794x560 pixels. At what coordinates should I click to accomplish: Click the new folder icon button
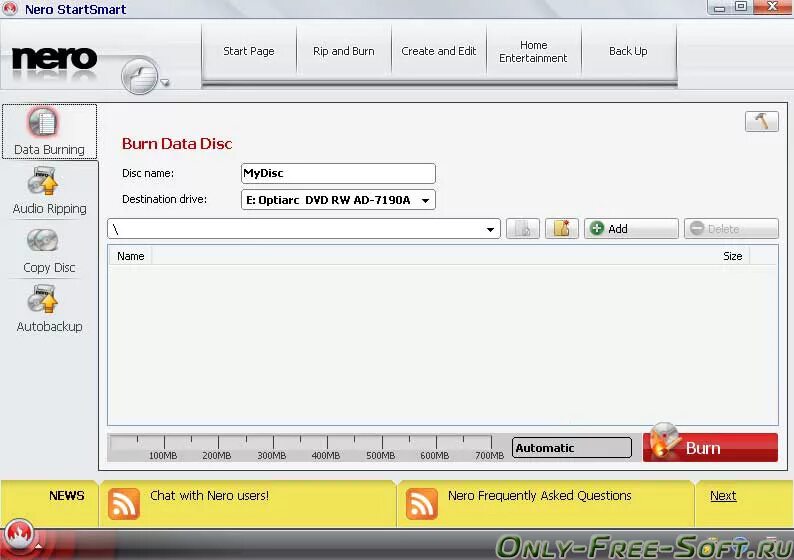562,229
